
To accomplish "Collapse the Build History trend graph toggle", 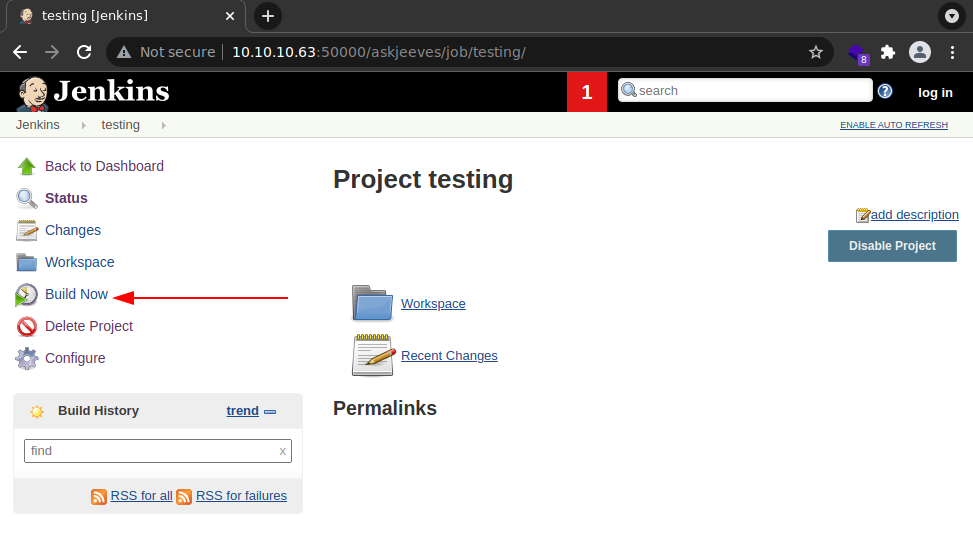I will tap(270, 411).
